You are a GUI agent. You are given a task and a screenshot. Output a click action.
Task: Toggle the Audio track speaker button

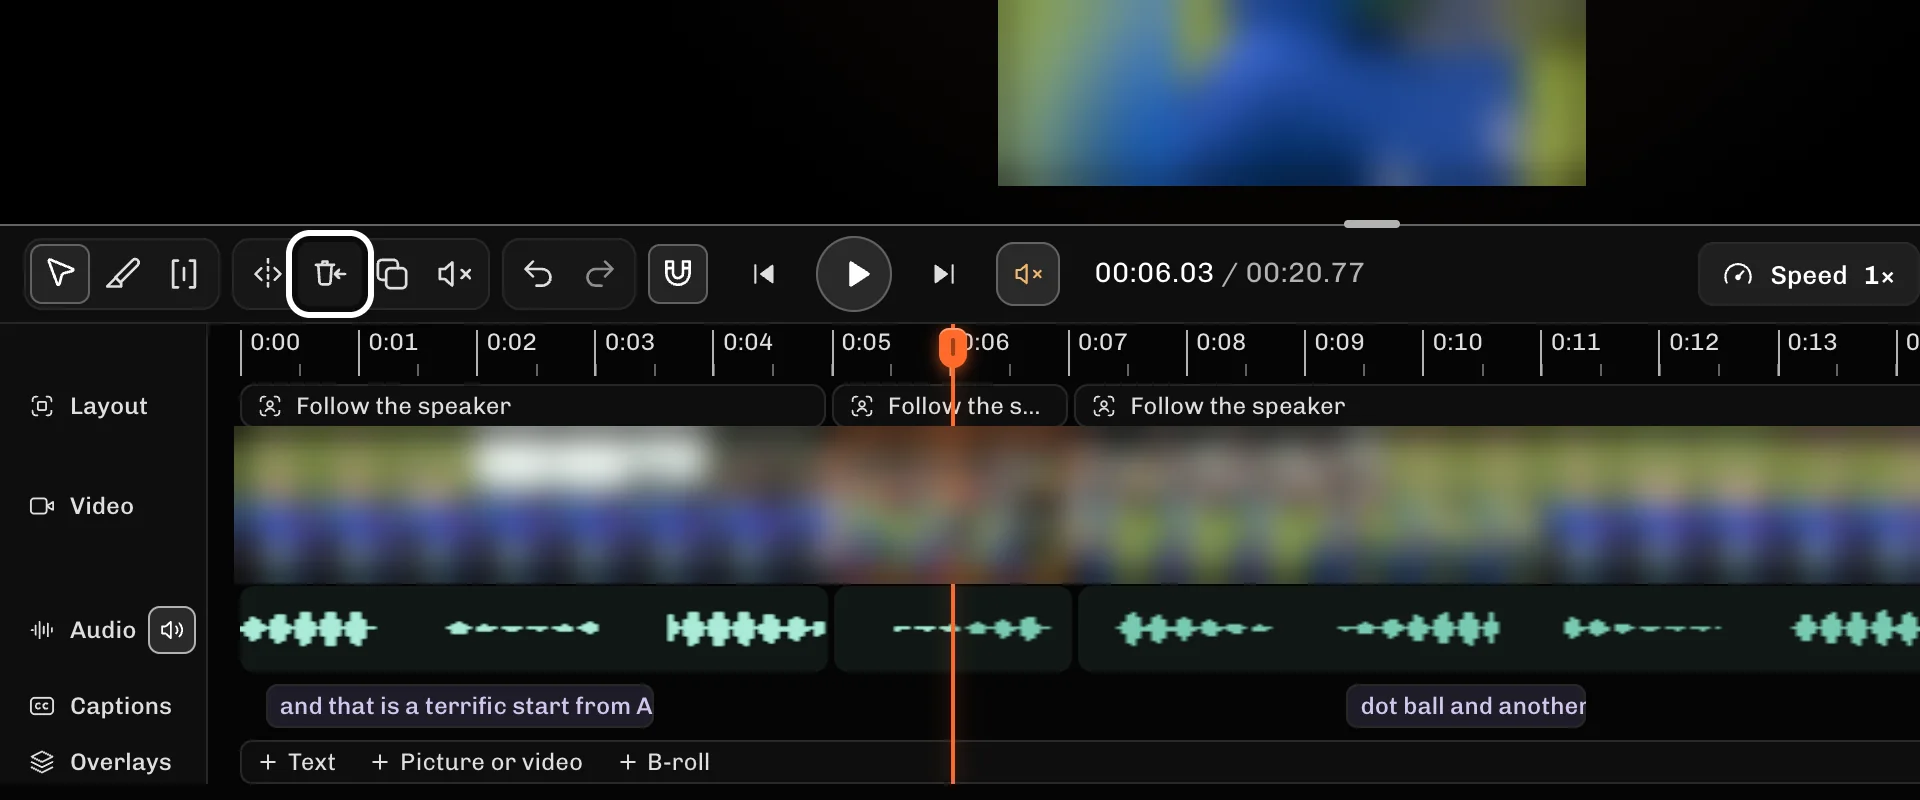click(172, 630)
